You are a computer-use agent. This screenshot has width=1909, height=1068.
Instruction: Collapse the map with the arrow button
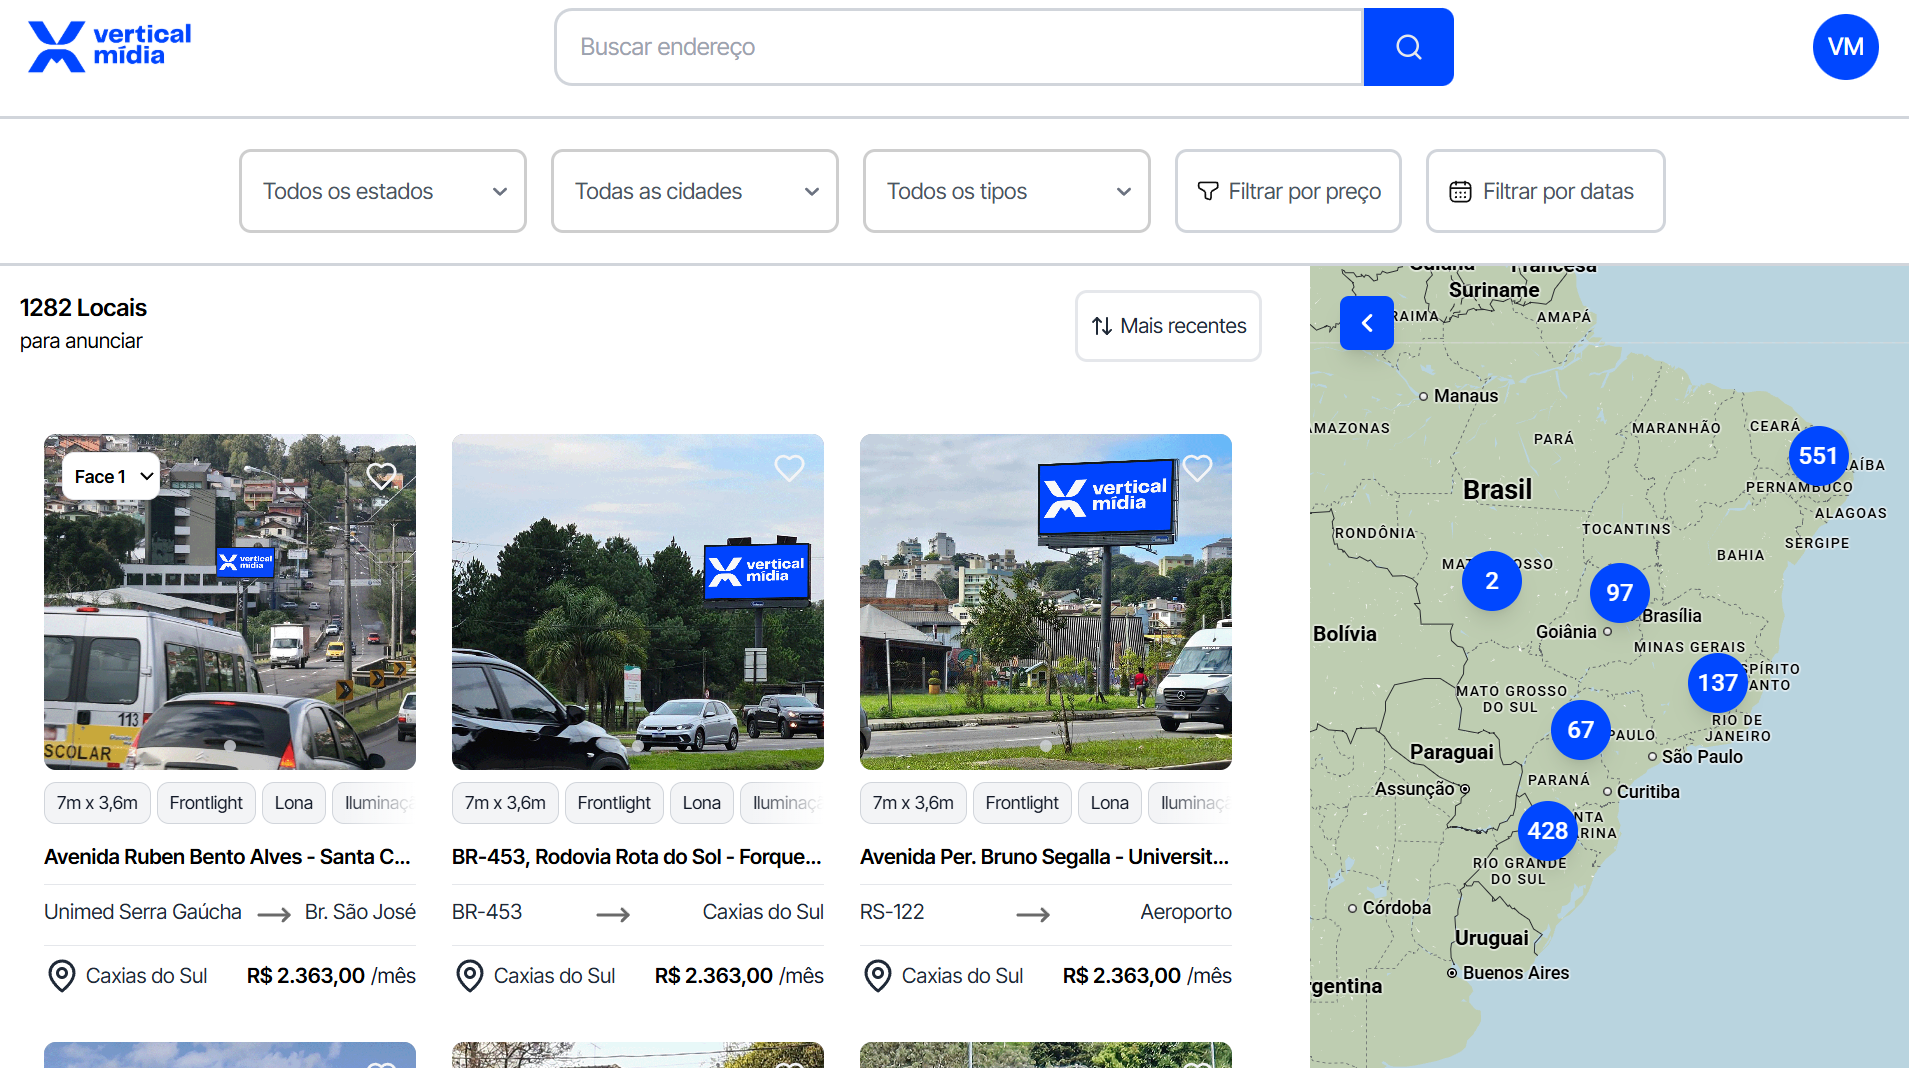click(x=1366, y=323)
